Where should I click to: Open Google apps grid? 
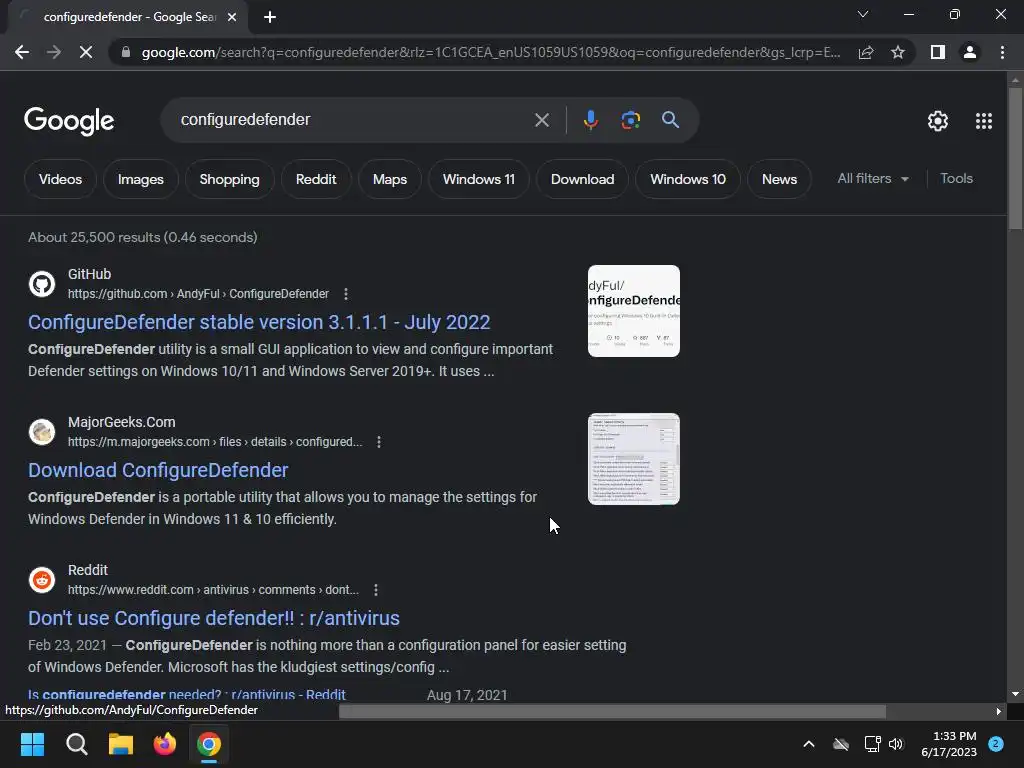click(984, 121)
